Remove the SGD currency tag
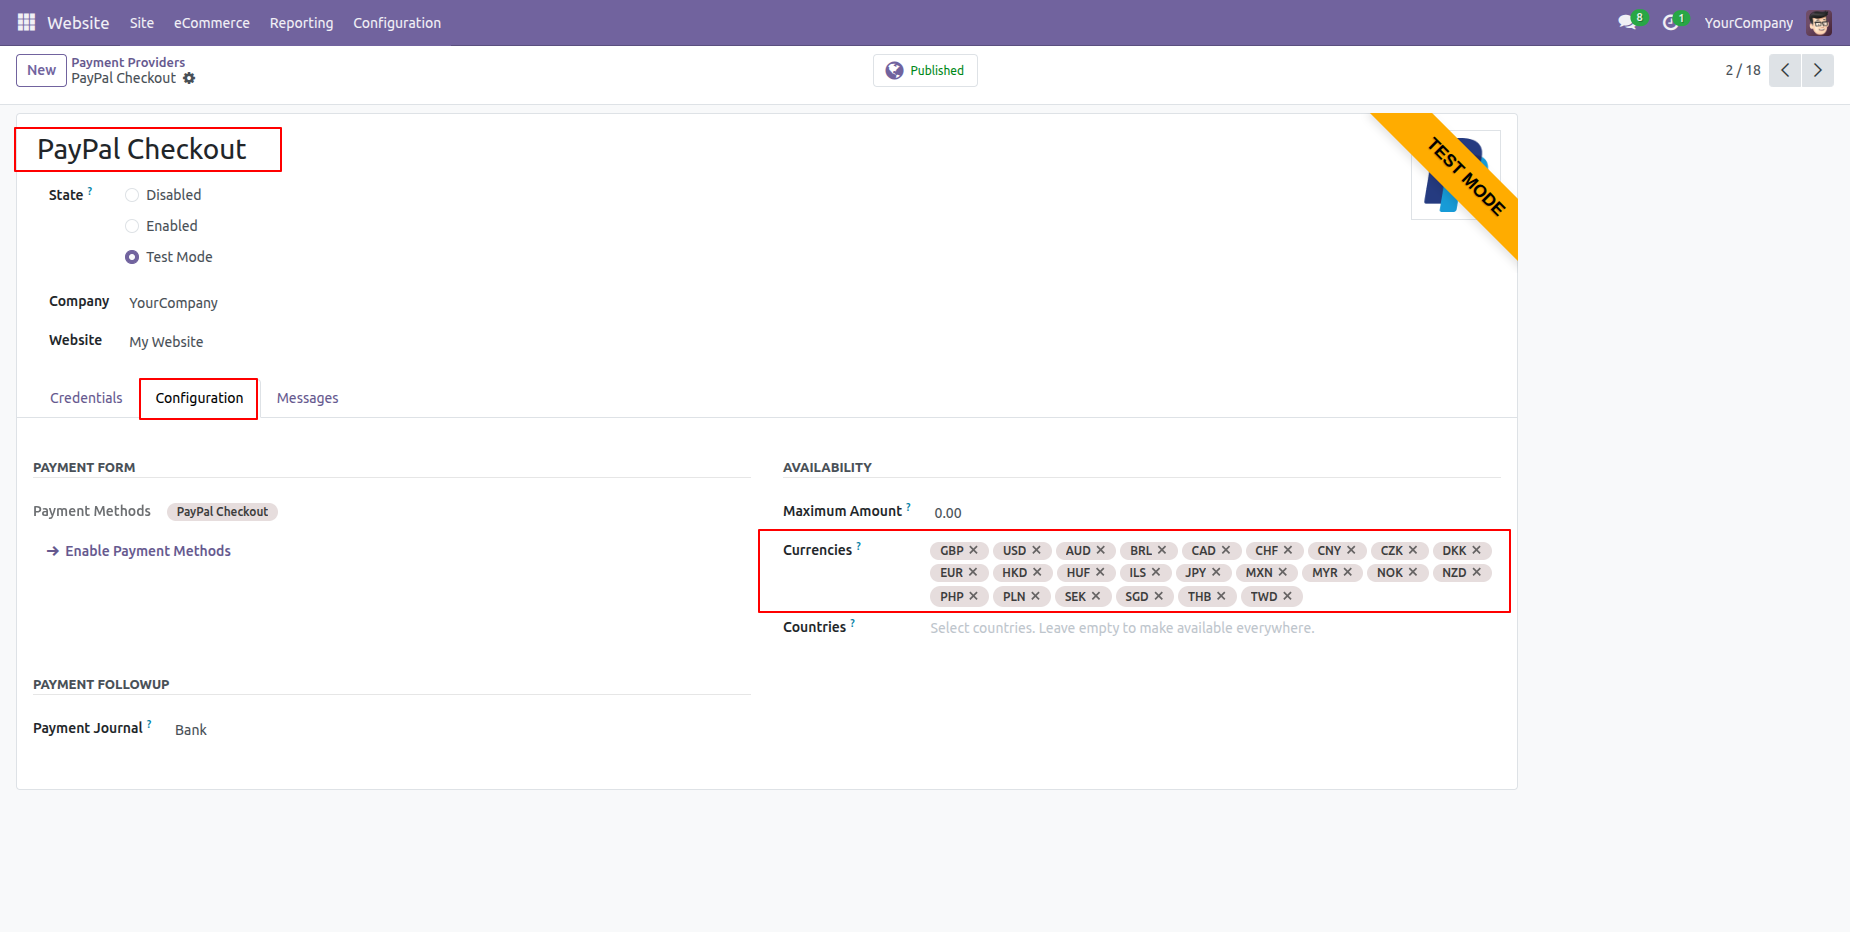This screenshot has width=1850, height=932. pyautogui.click(x=1159, y=596)
